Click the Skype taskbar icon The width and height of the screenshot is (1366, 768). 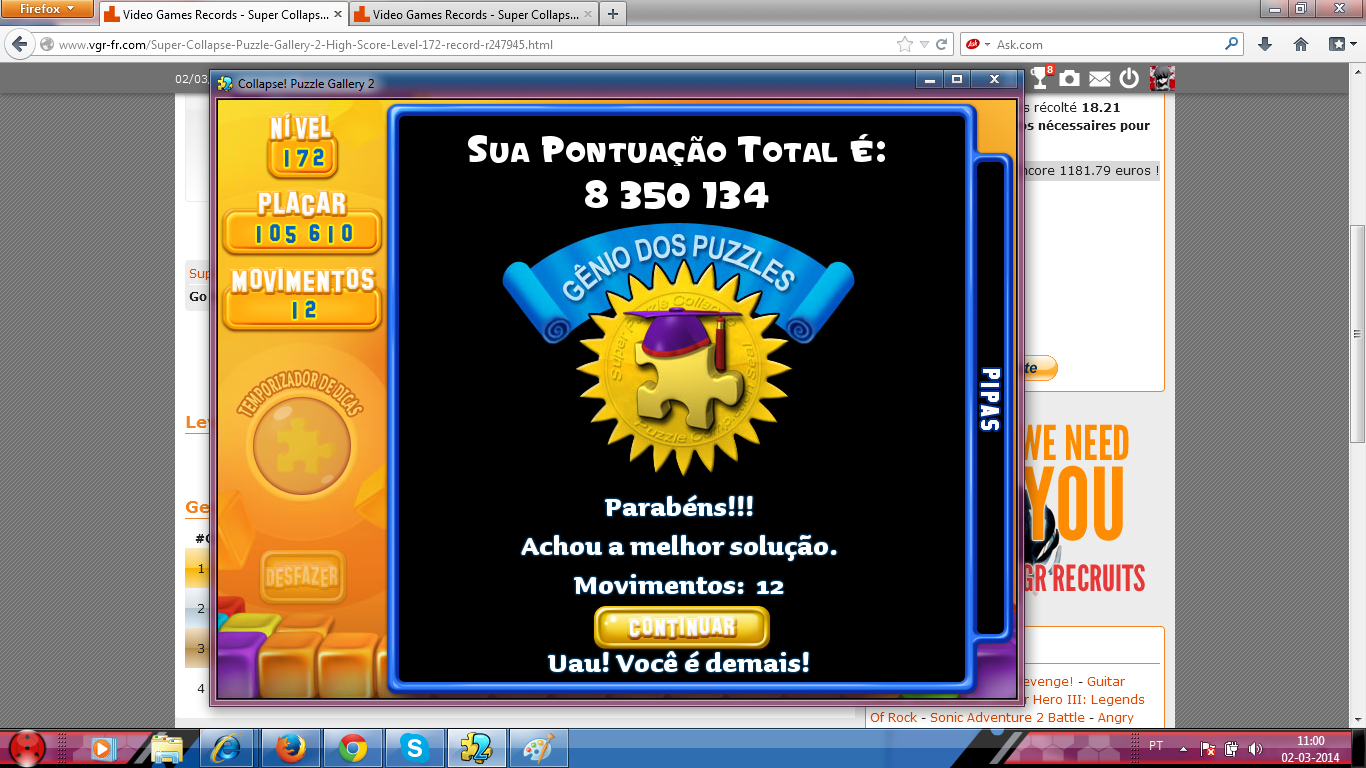(414, 748)
